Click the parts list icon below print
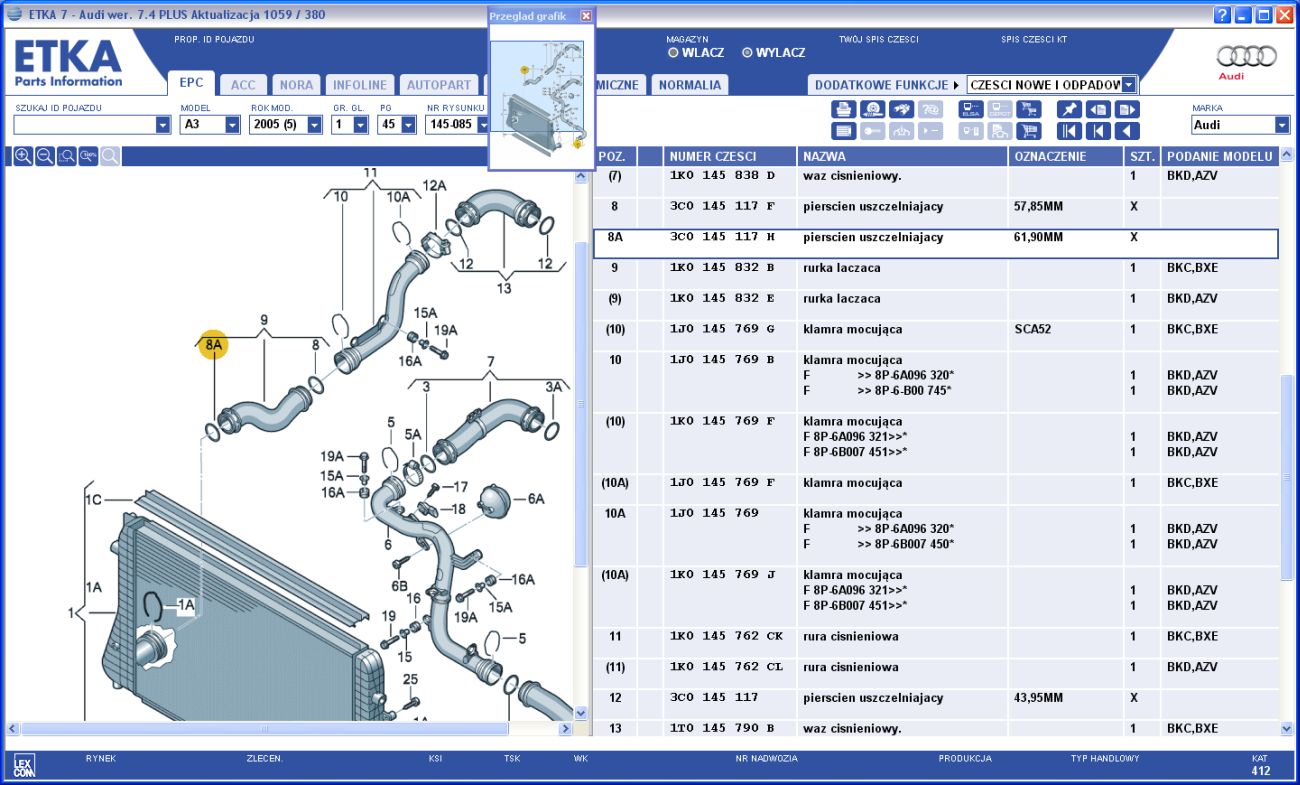 [843, 131]
